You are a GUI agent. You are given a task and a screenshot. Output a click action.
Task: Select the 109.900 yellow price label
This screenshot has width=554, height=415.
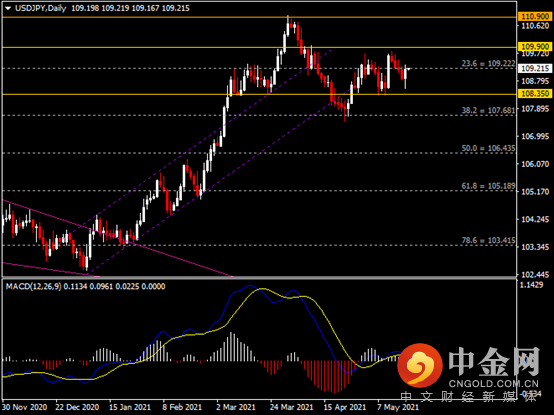click(535, 47)
